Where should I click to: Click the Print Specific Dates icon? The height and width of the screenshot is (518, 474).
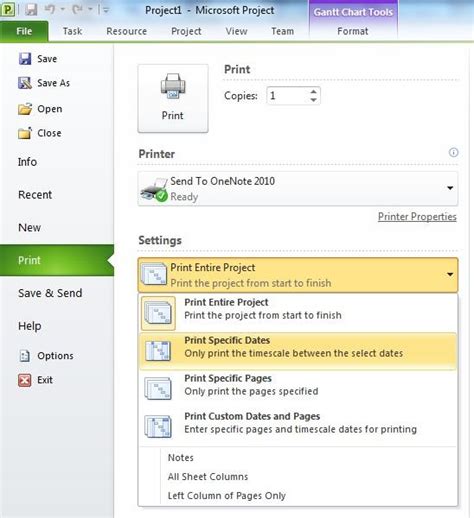pos(158,351)
